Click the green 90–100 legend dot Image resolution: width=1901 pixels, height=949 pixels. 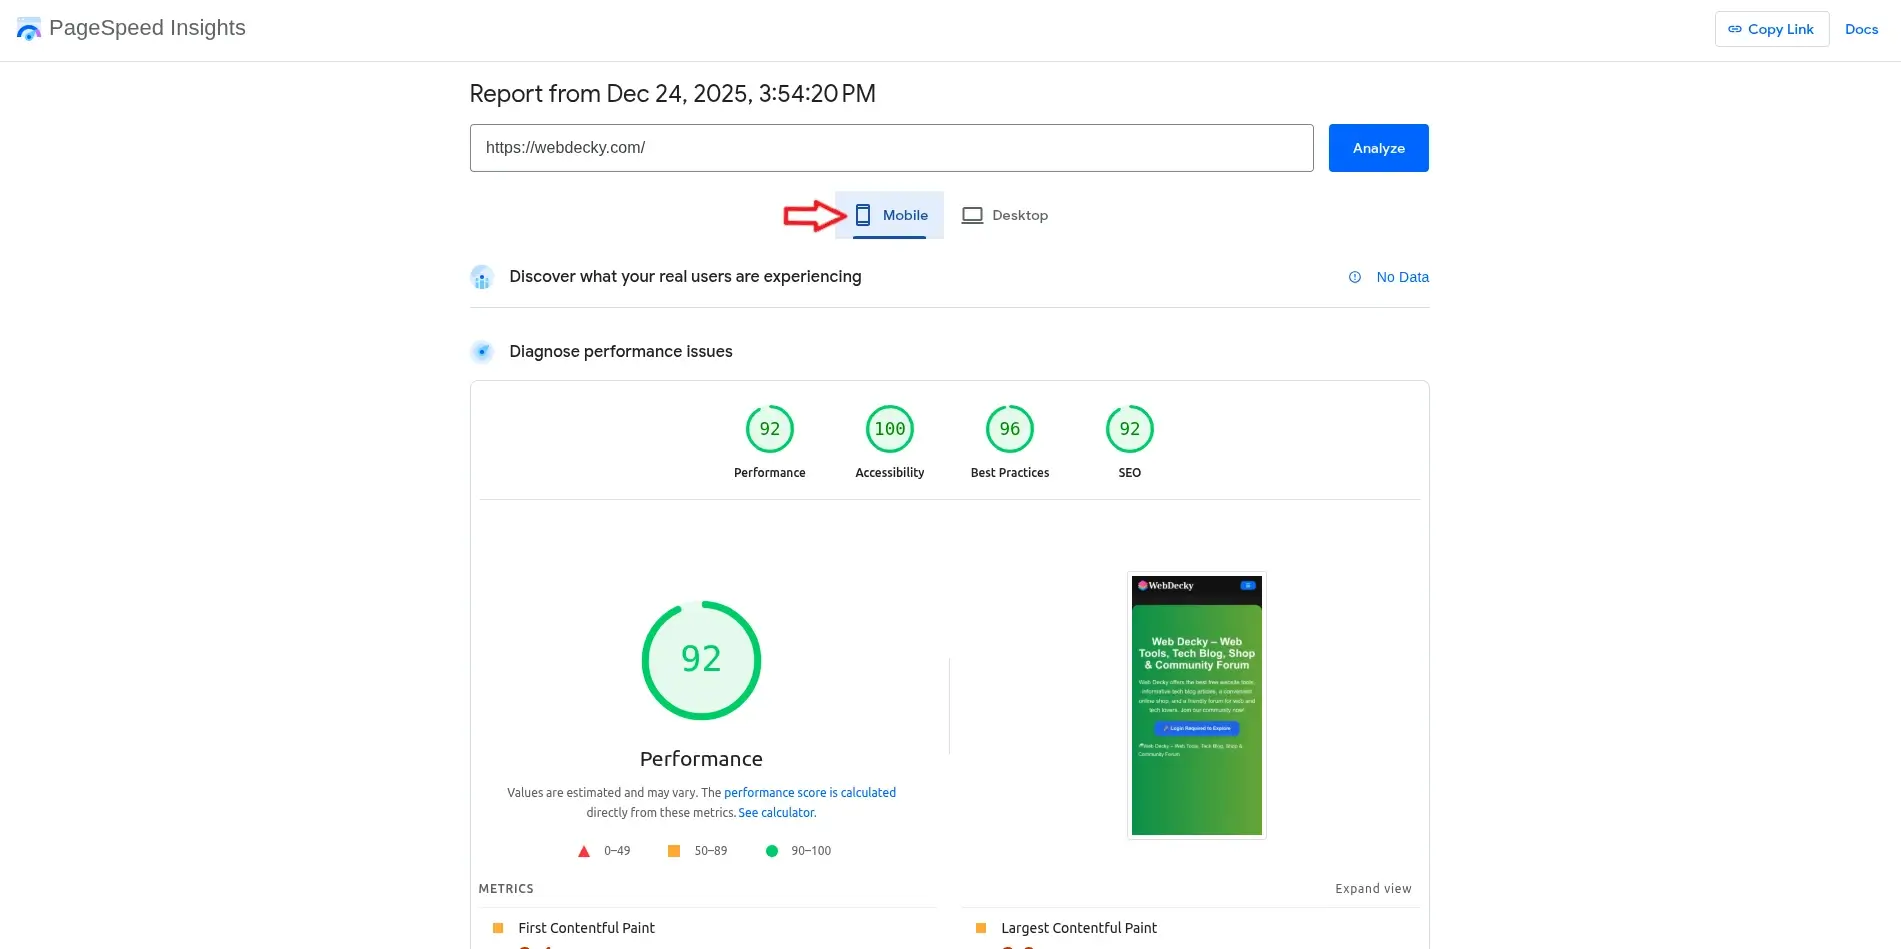pos(772,851)
